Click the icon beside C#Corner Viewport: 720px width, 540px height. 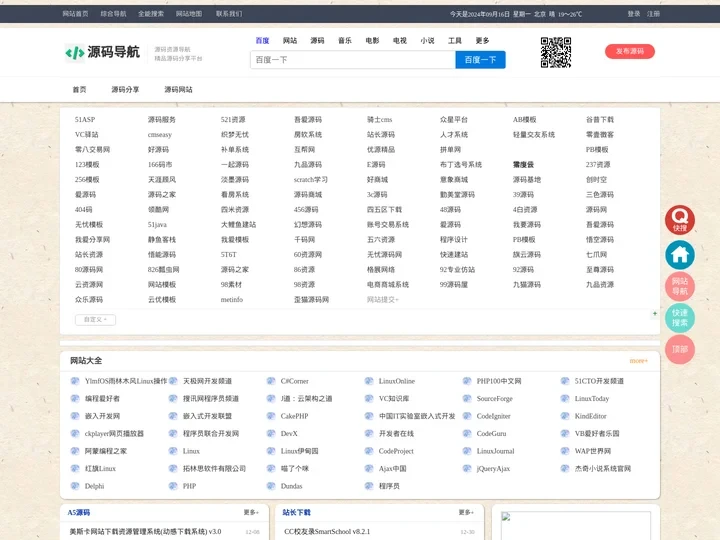[x=271, y=381]
